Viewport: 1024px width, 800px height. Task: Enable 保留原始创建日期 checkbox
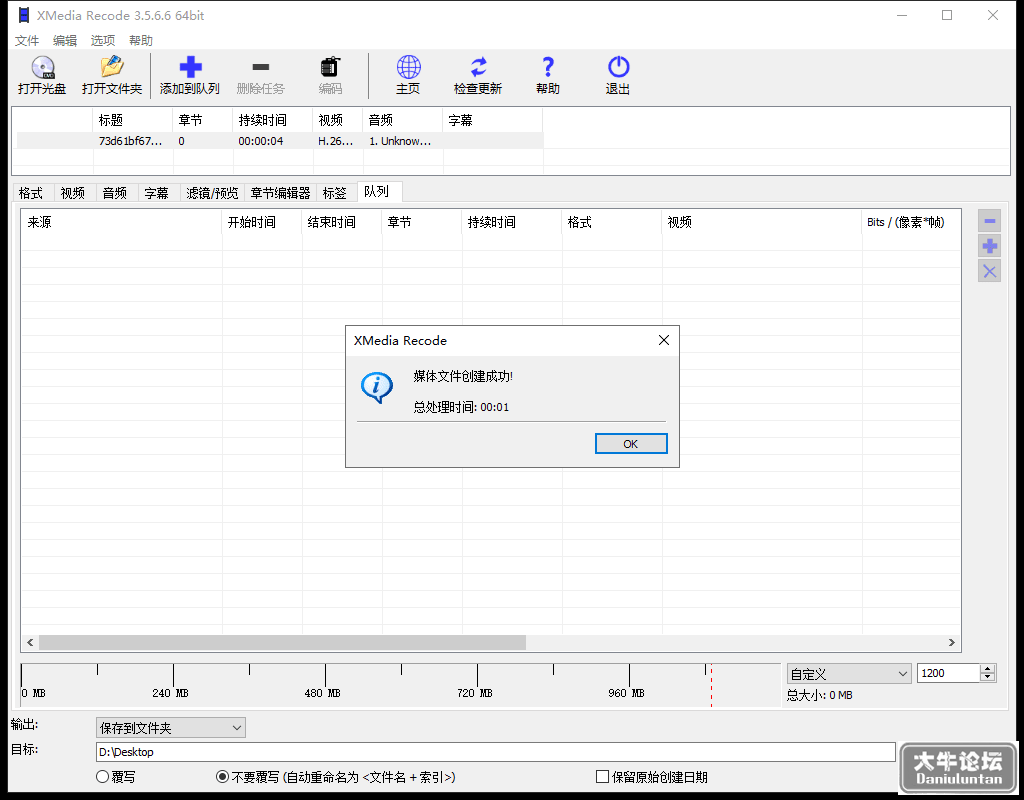[x=603, y=777]
